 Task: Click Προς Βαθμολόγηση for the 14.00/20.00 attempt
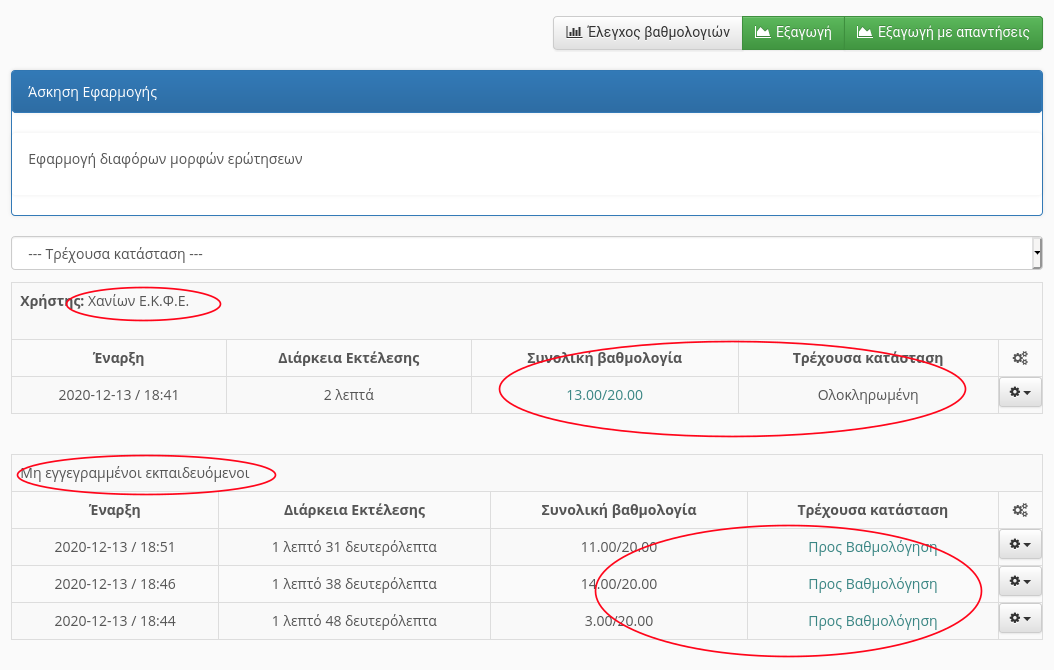(x=873, y=584)
